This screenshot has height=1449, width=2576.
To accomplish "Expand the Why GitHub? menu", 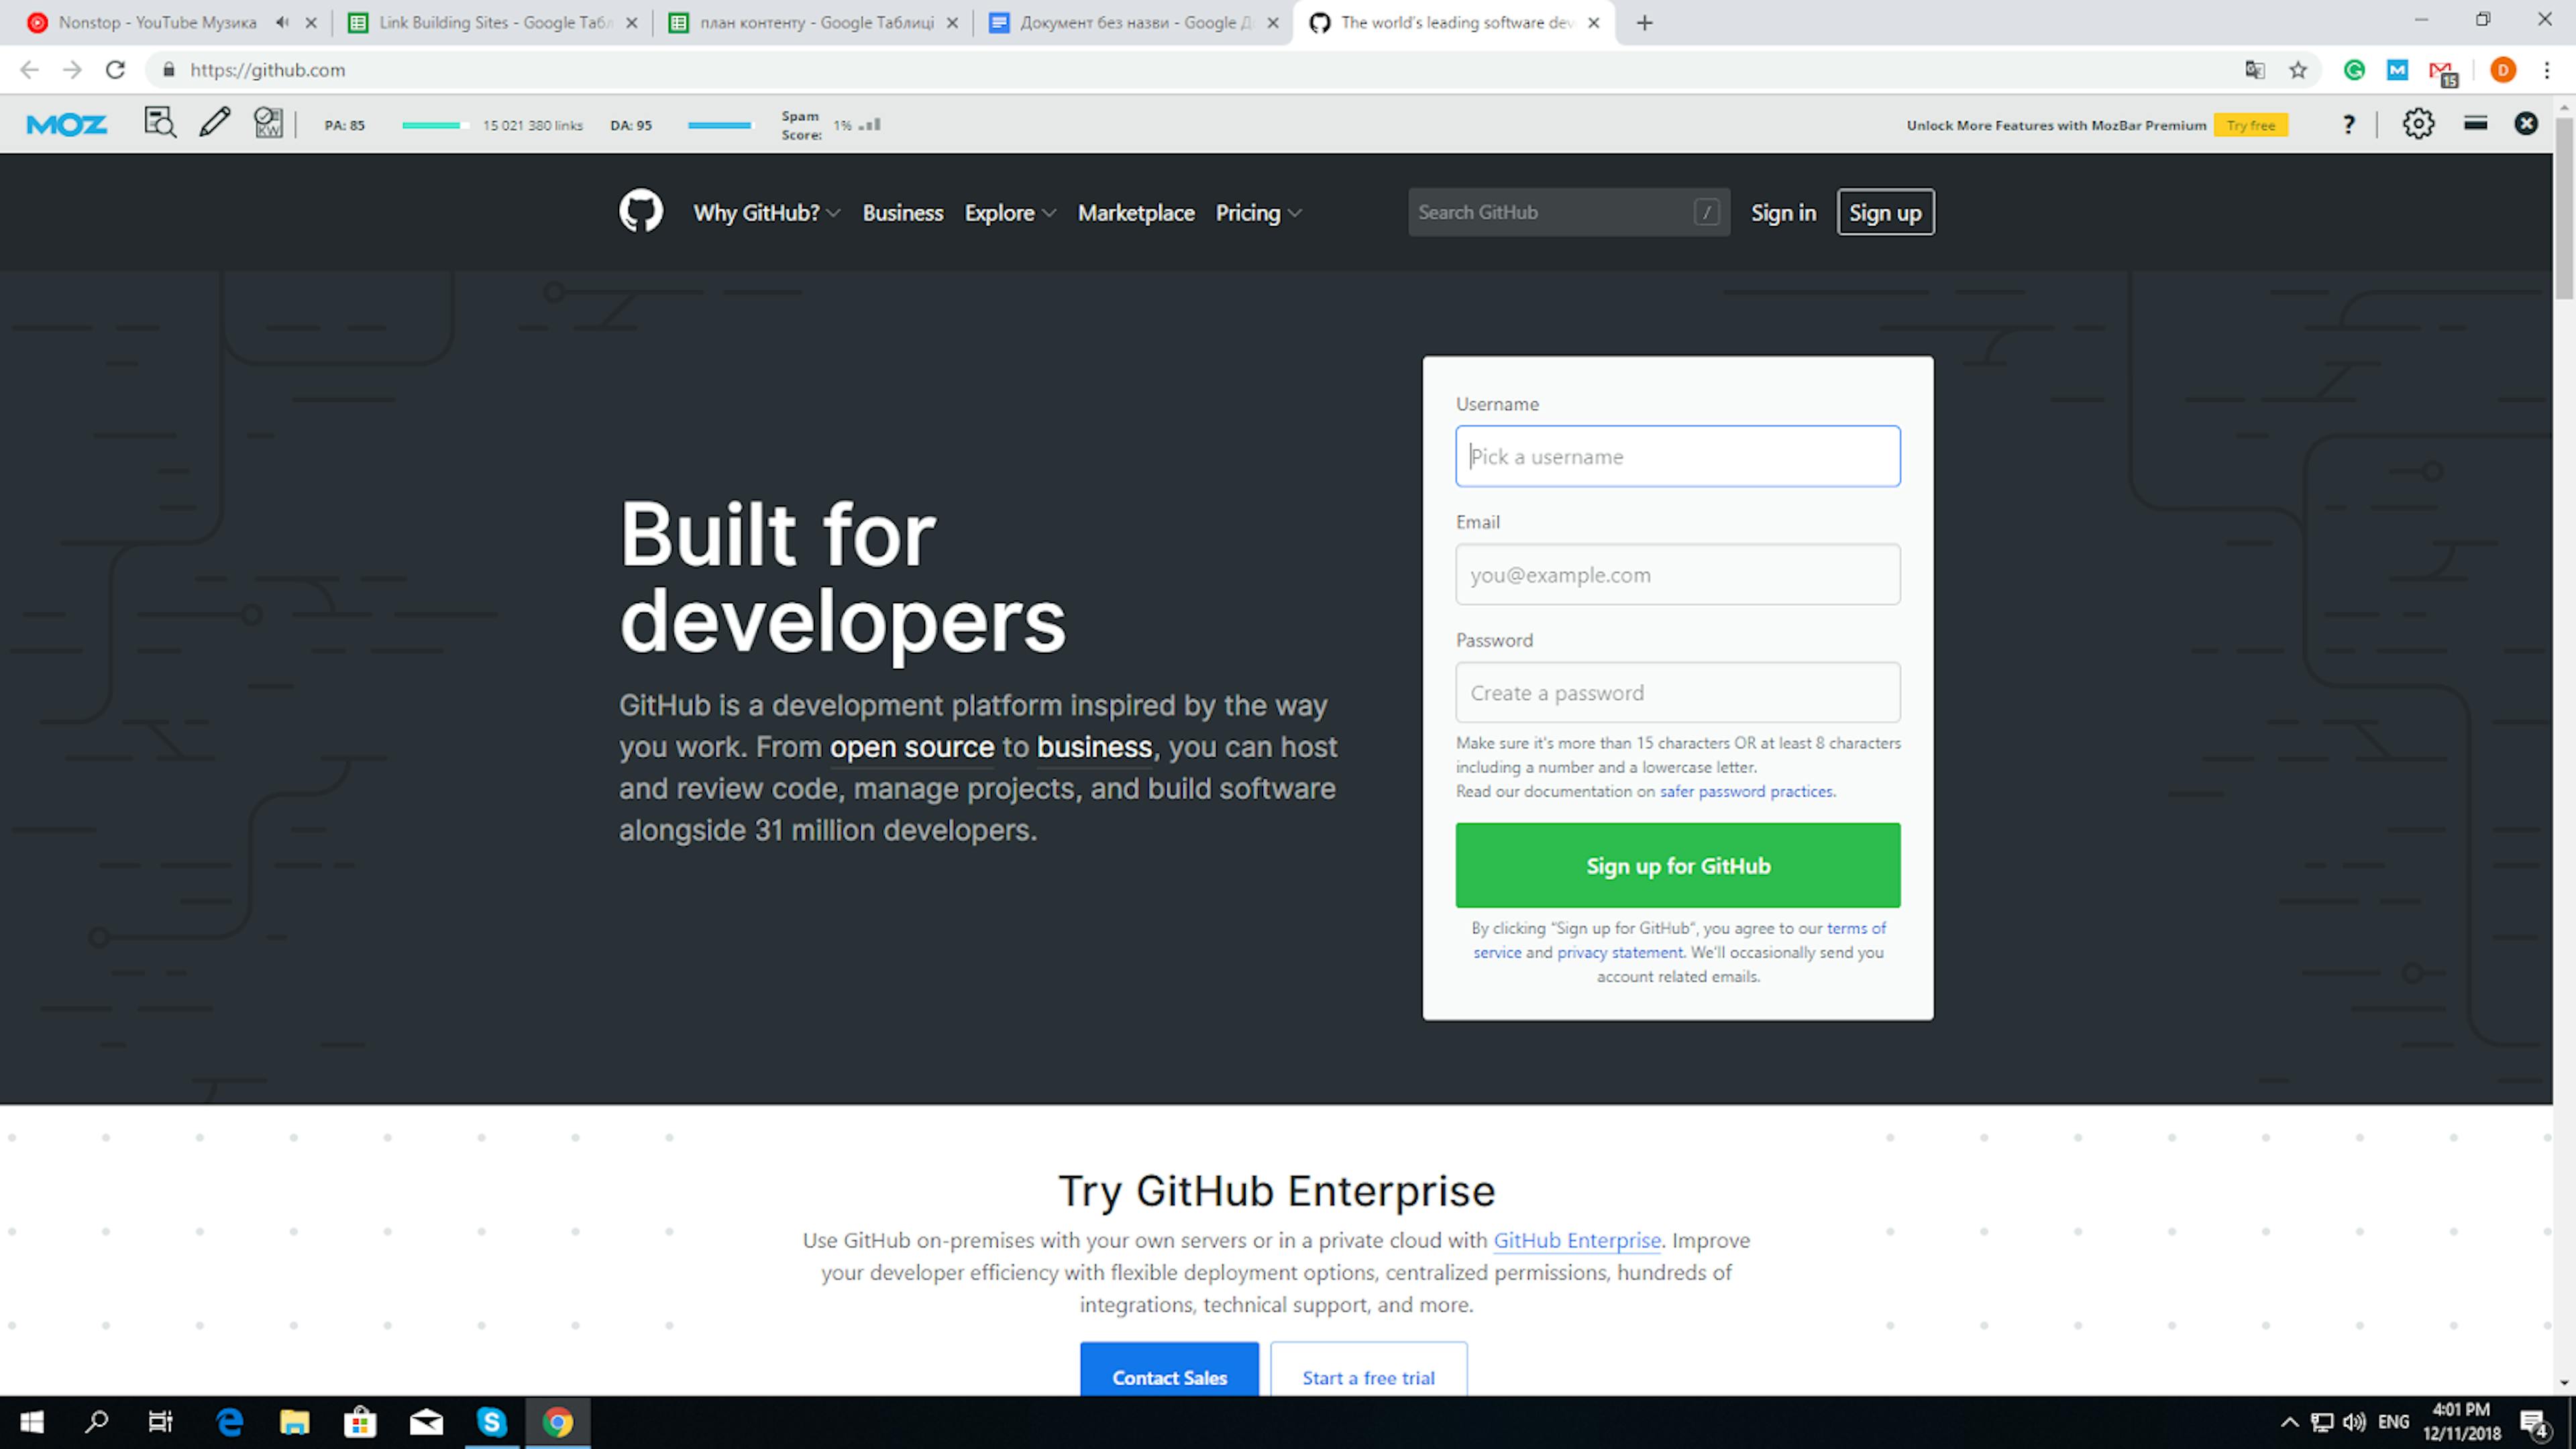I will 767,213.
